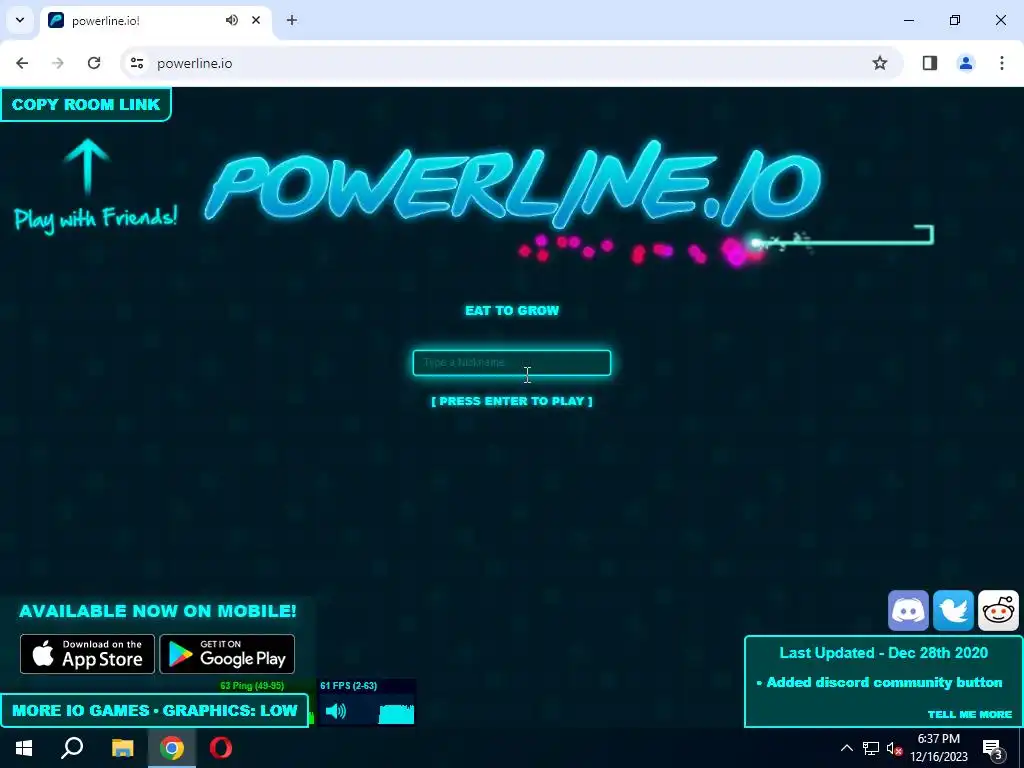Click the Play with Friends! text
The width and height of the screenshot is (1024, 768).
click(95, 217)
